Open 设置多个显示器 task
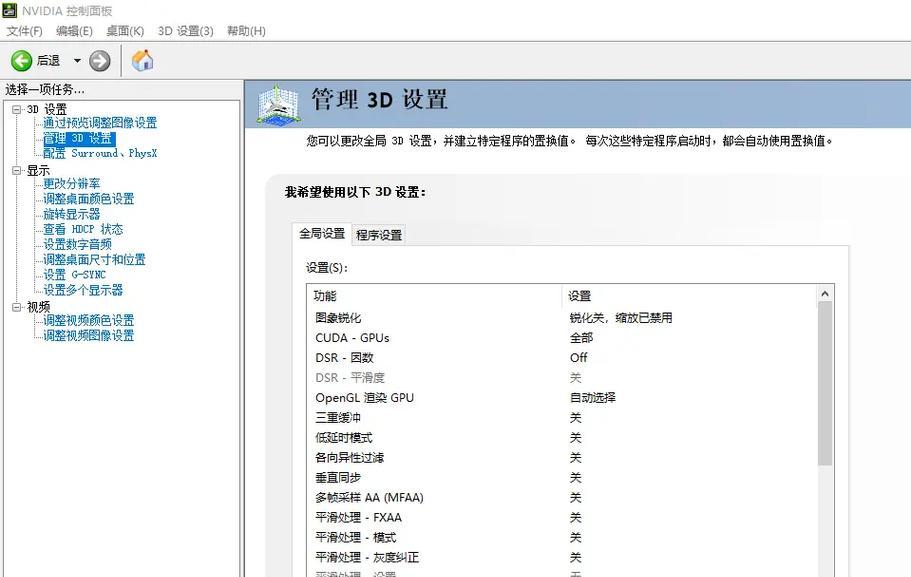The width and height of the screenshot is (911, 577). click(83, 289)
